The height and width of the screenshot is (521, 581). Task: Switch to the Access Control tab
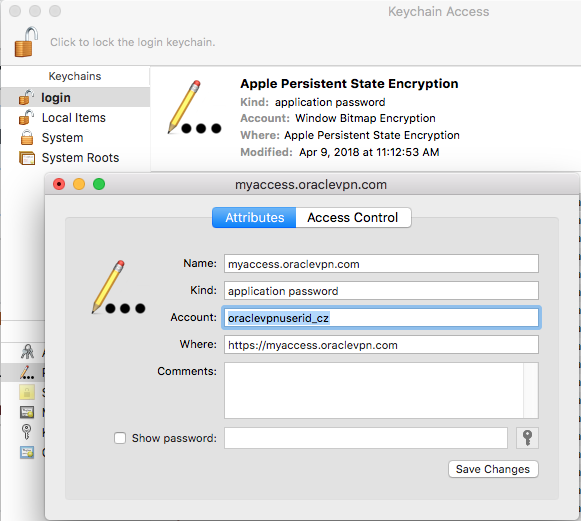[353, 218]
